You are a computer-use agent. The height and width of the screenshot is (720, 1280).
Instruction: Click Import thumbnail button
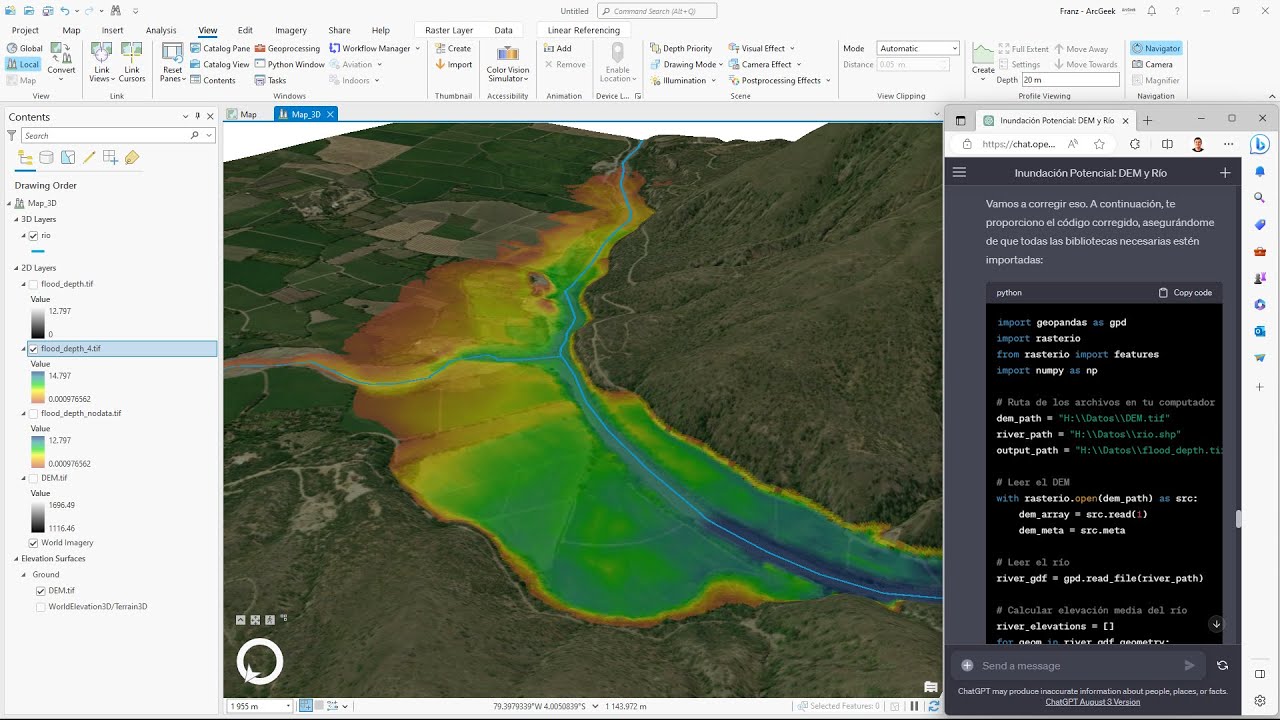(453, 64)
